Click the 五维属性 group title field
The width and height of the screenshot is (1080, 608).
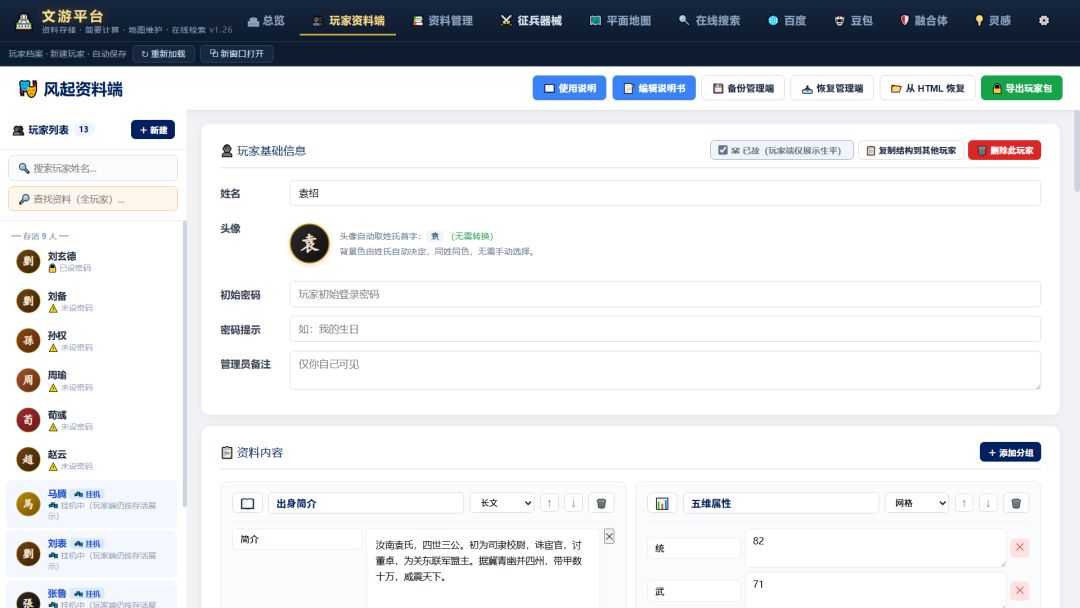point(780,503)
